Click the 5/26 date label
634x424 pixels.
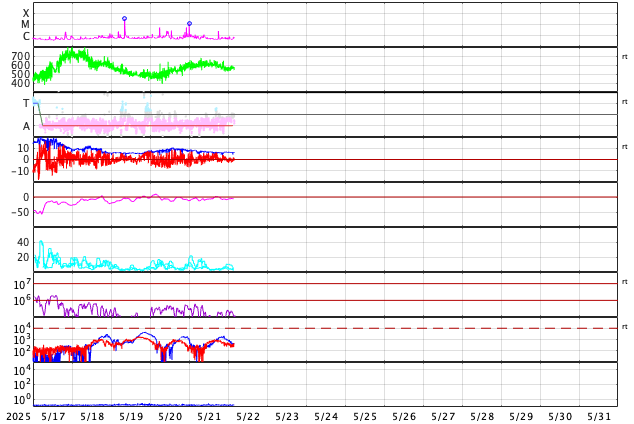pyautogui.click(x=404, y=417)
